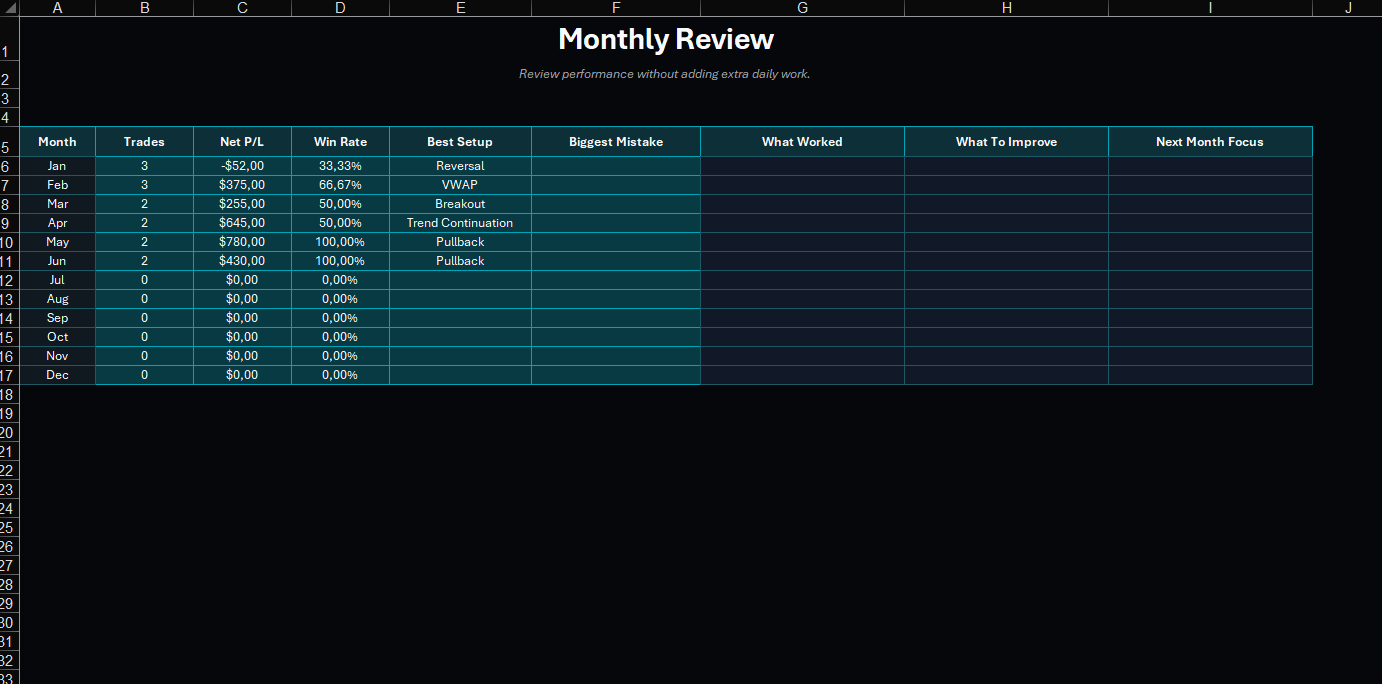Click the 'Trend Continuation' setup cell
This screenshot has width=1382, height=684.
[460, 223]
